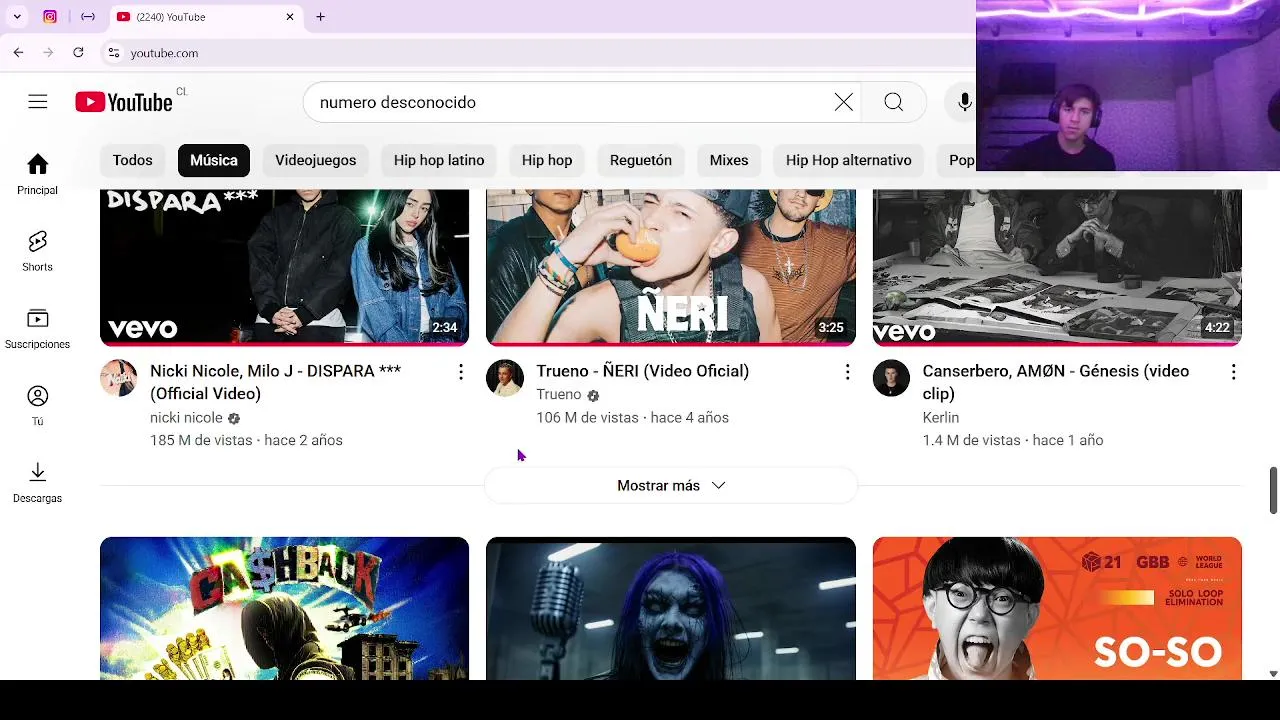Open the title Nicki Nicole, Milo J - DISPARA
This screenshot has width=1280, height=720.
coord(276,382)
